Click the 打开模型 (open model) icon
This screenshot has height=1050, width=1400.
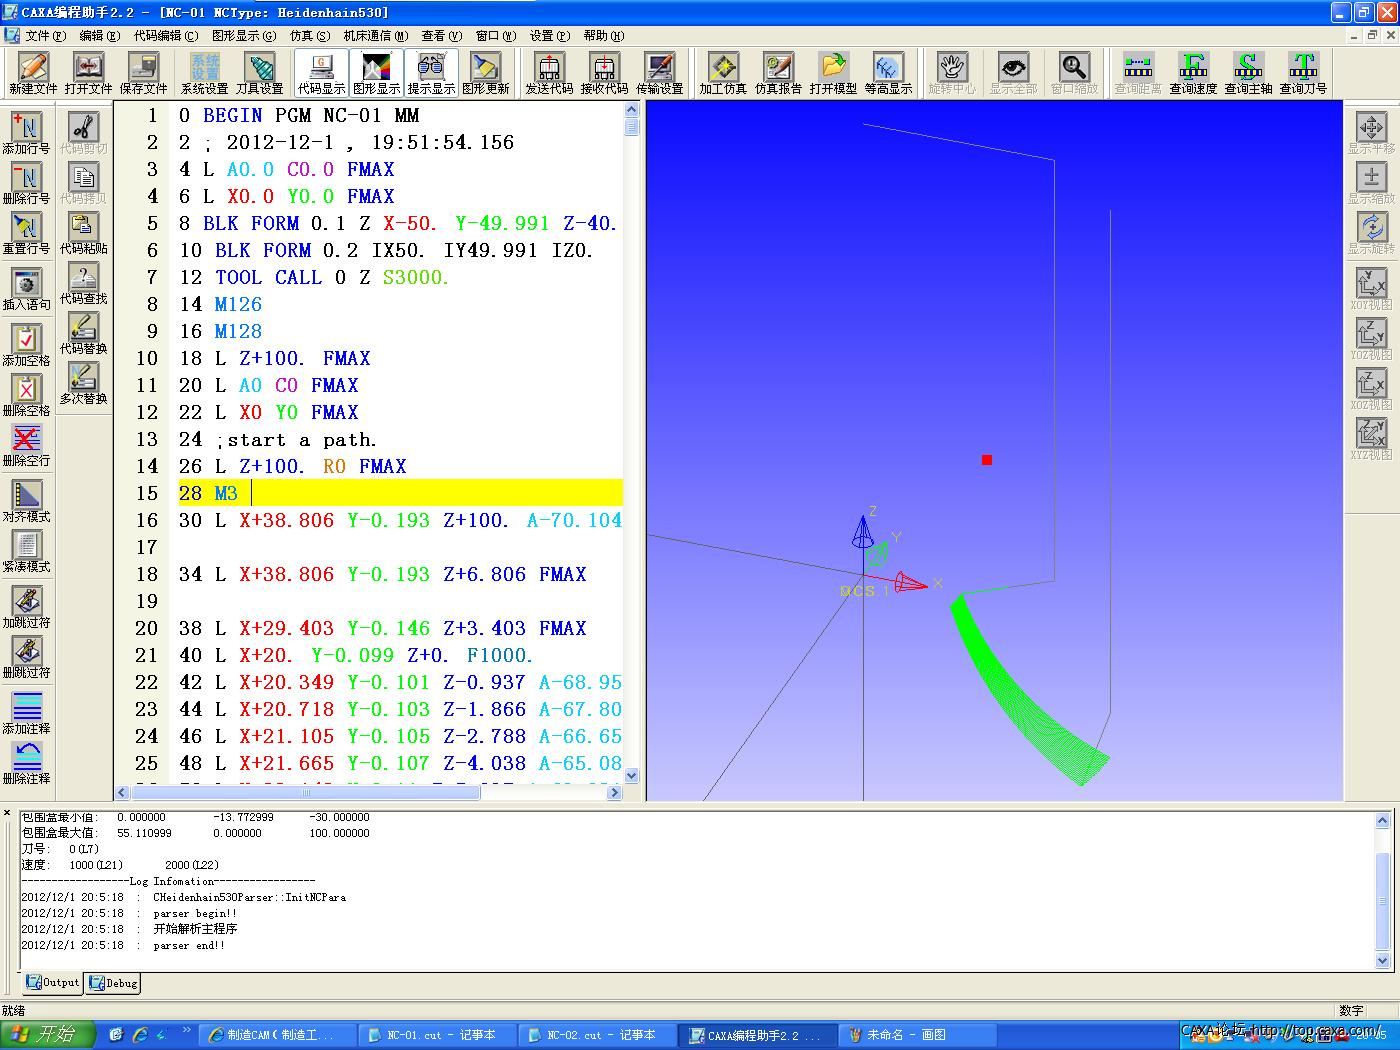tap(833, 73)
